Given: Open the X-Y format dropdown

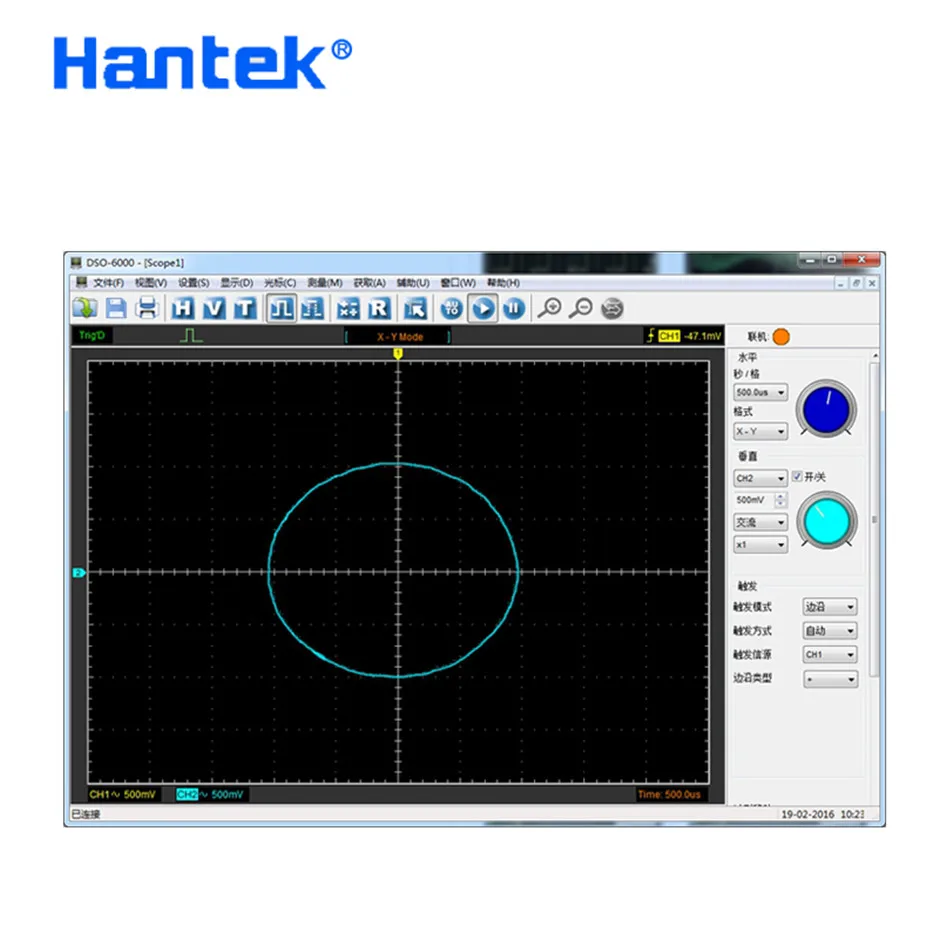Looking at the screenshot, I should [x=761, y=431].
